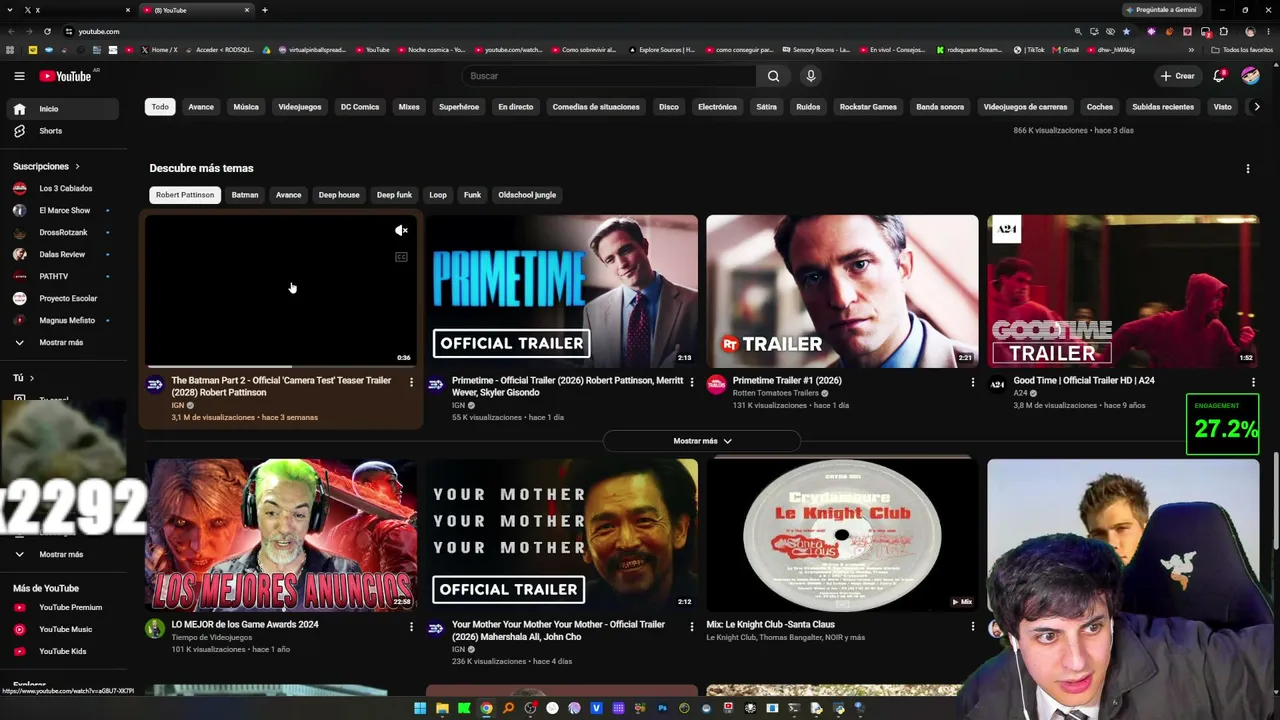1280x720 pixels.
Task: Toggle subtitles on the Batman preview
Action: pos(401,257)
